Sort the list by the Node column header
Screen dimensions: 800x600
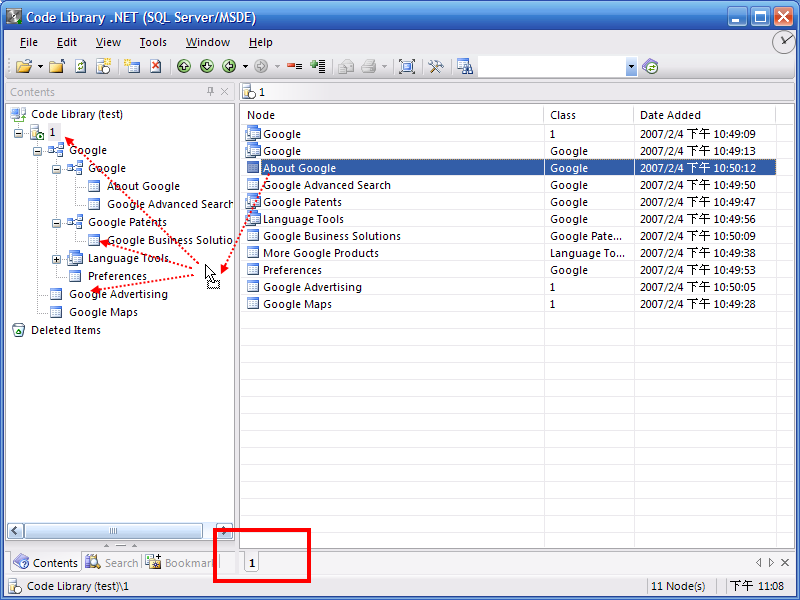point(392,115)
